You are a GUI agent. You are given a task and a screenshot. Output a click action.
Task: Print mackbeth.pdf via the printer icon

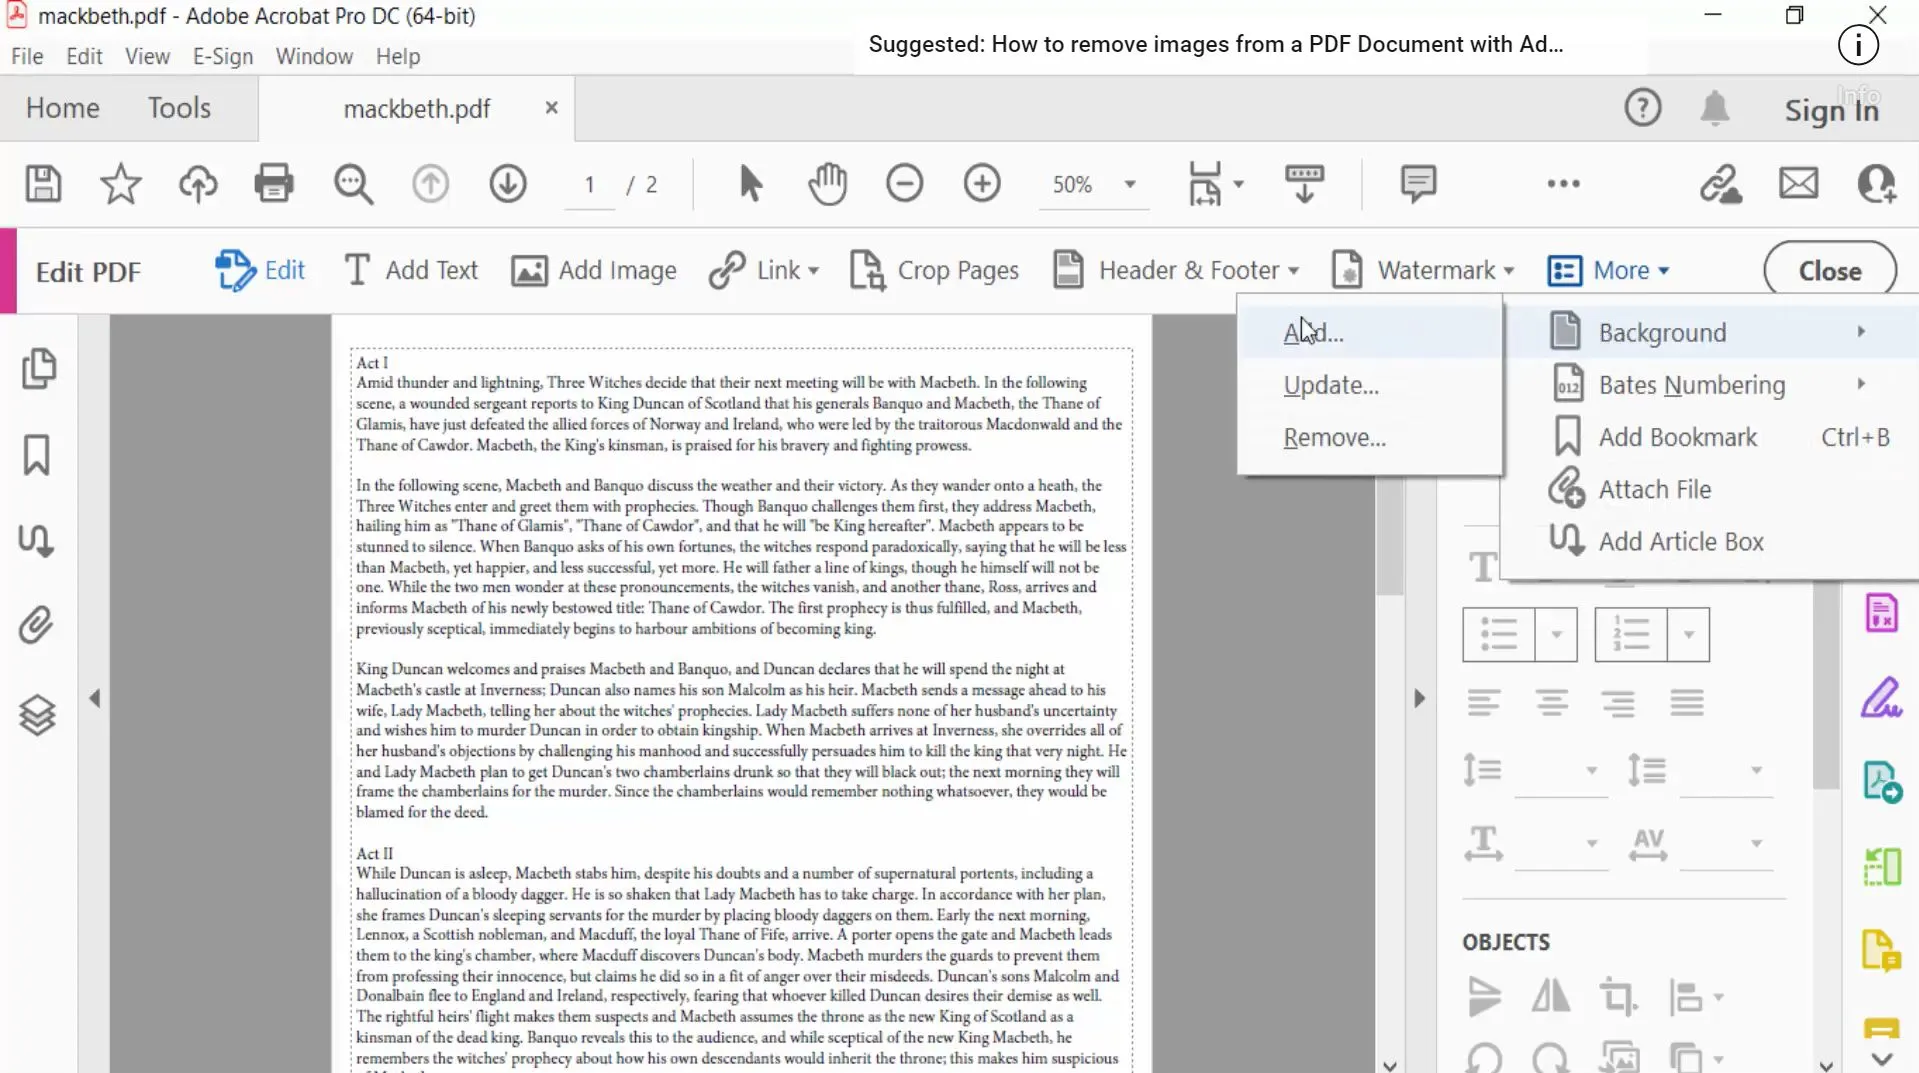click(274, 184)
